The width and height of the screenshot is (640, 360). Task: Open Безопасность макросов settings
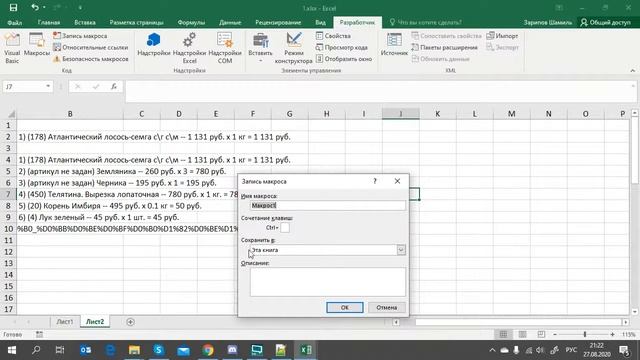91,59
